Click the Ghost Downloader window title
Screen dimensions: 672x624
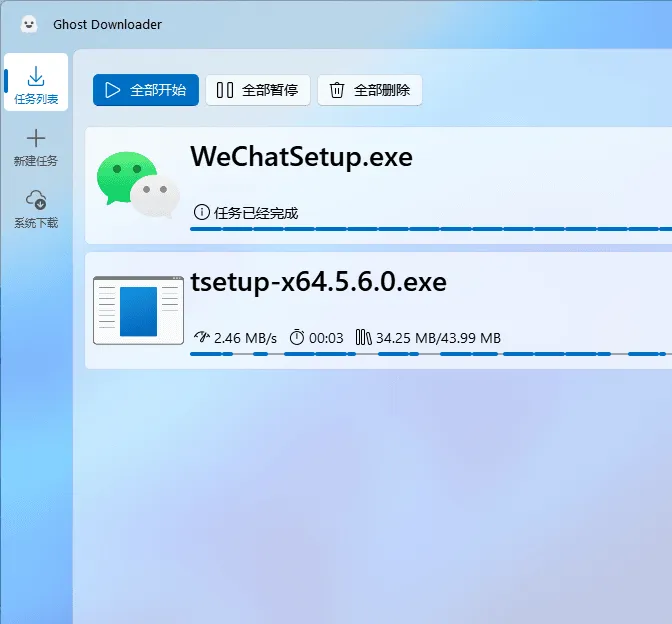tap(108, 24)
